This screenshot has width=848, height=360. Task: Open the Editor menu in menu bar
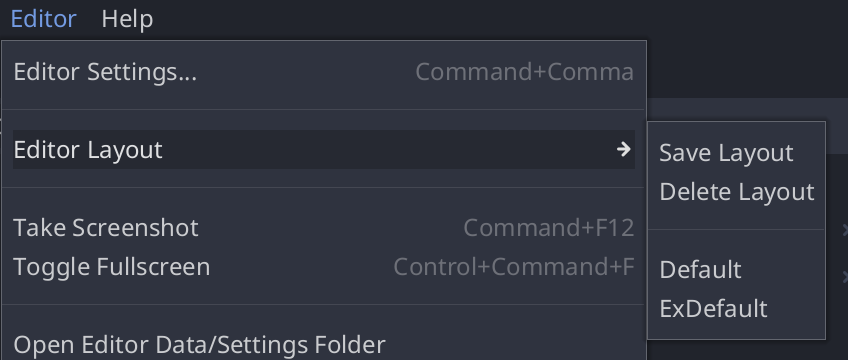click(x=43, y=19)
